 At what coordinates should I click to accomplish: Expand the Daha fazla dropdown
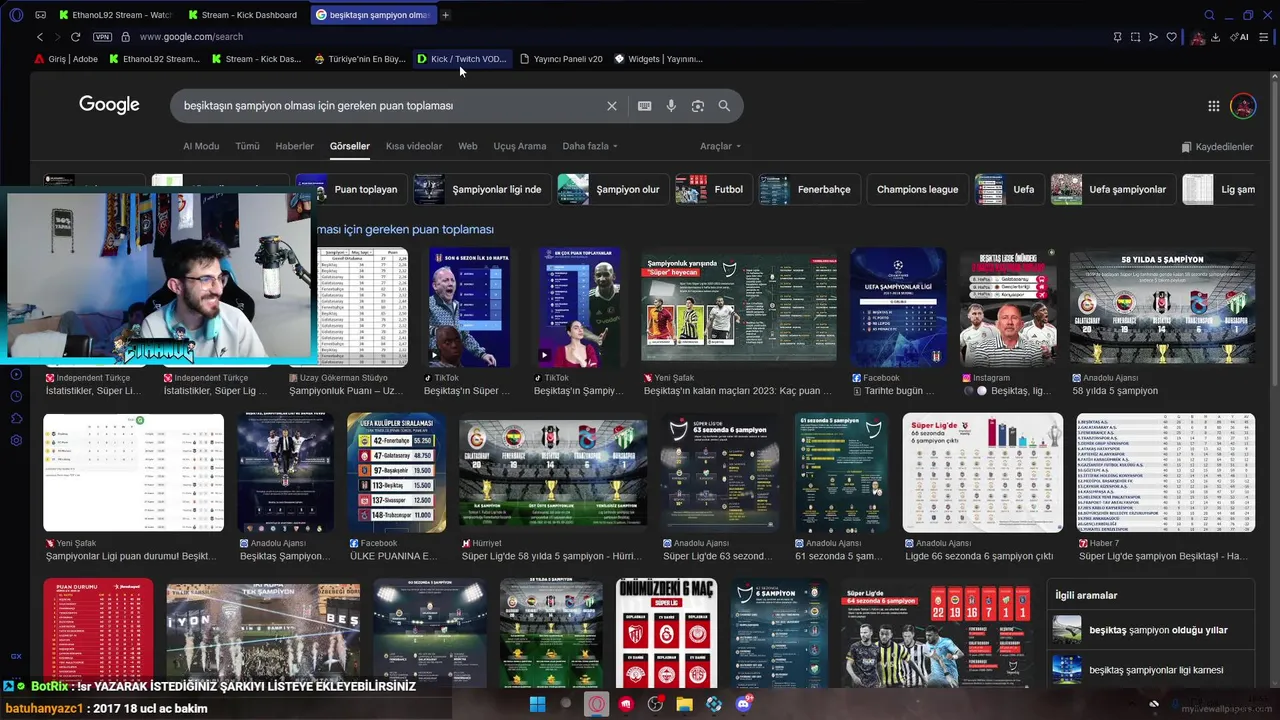point(590,146)
